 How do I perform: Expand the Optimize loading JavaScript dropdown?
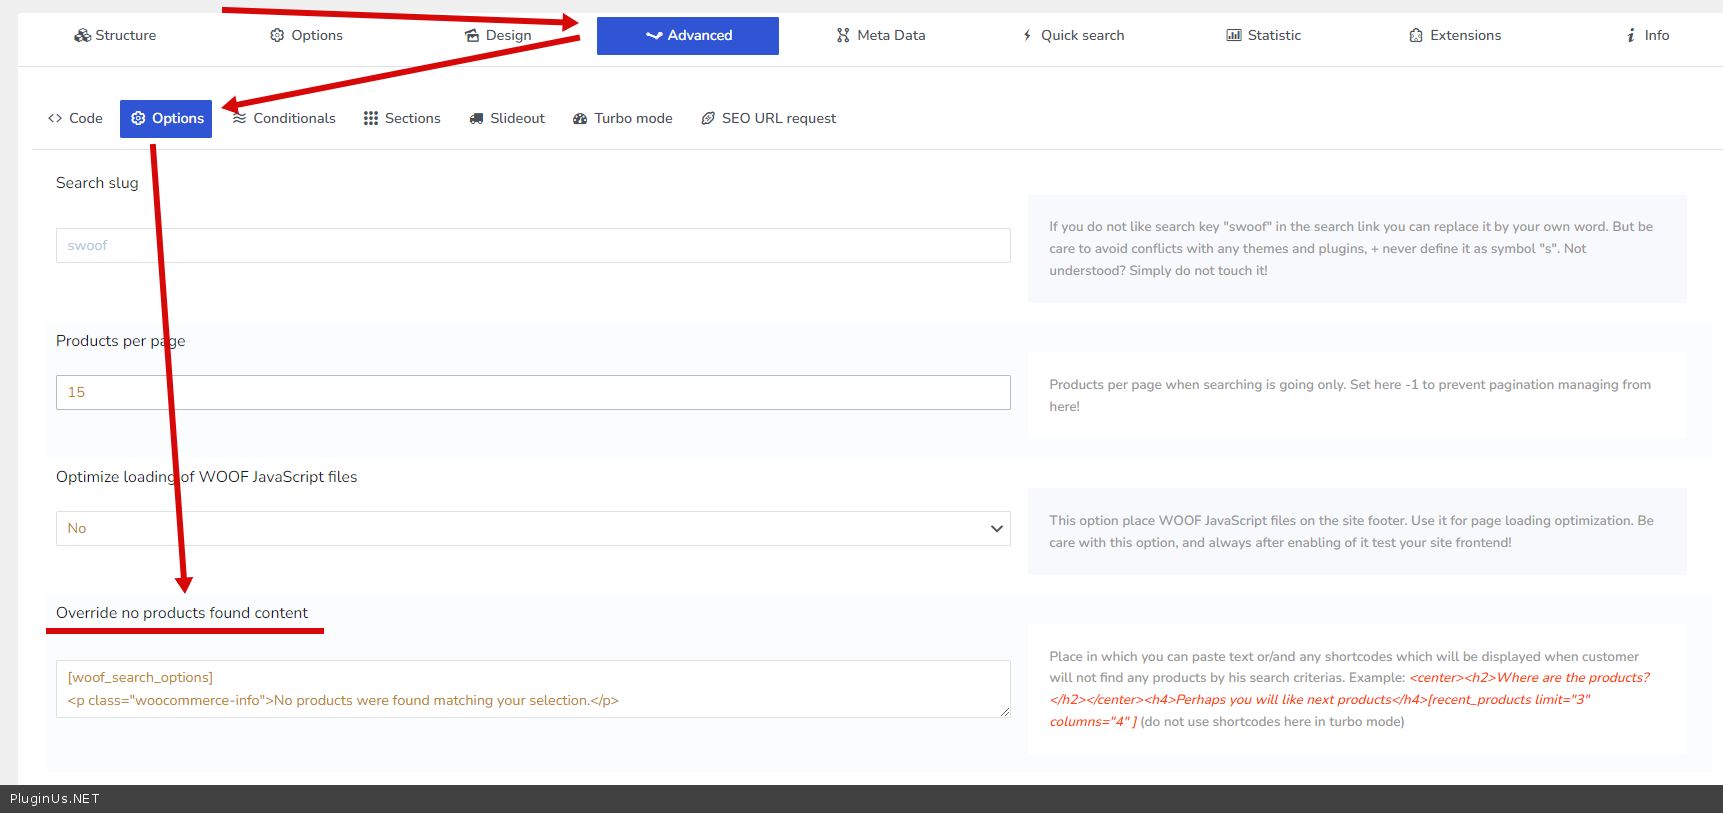533,529
